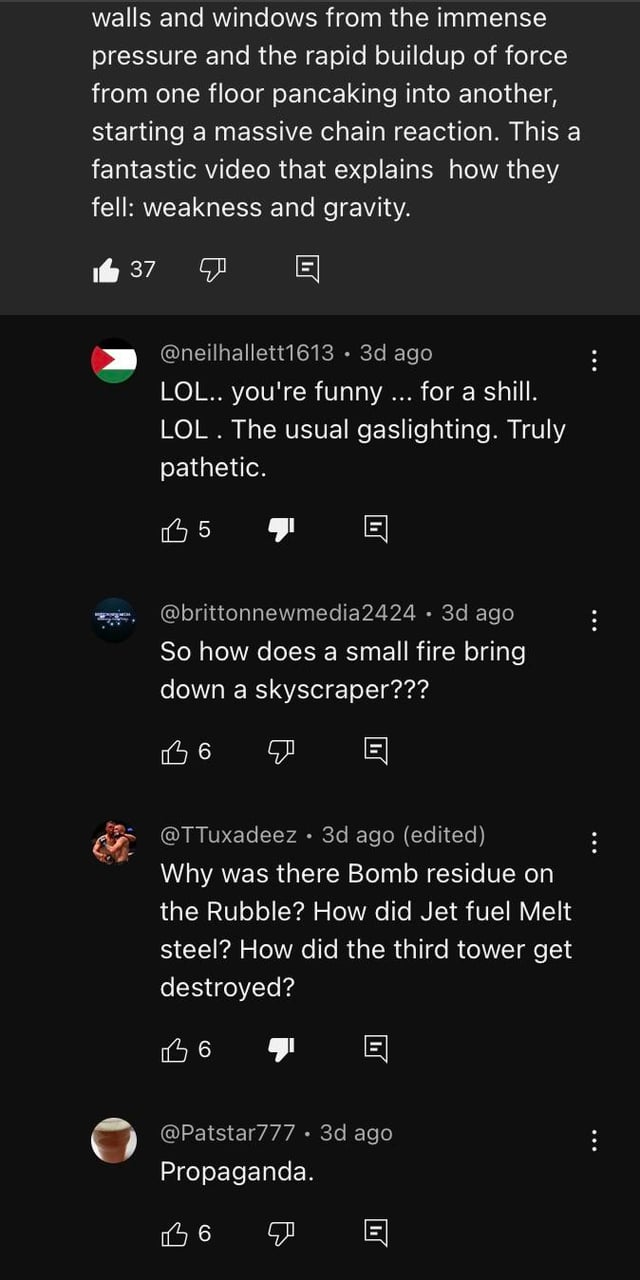Reply to brittonnewmedia2424's comment

[x=375, y=751]
